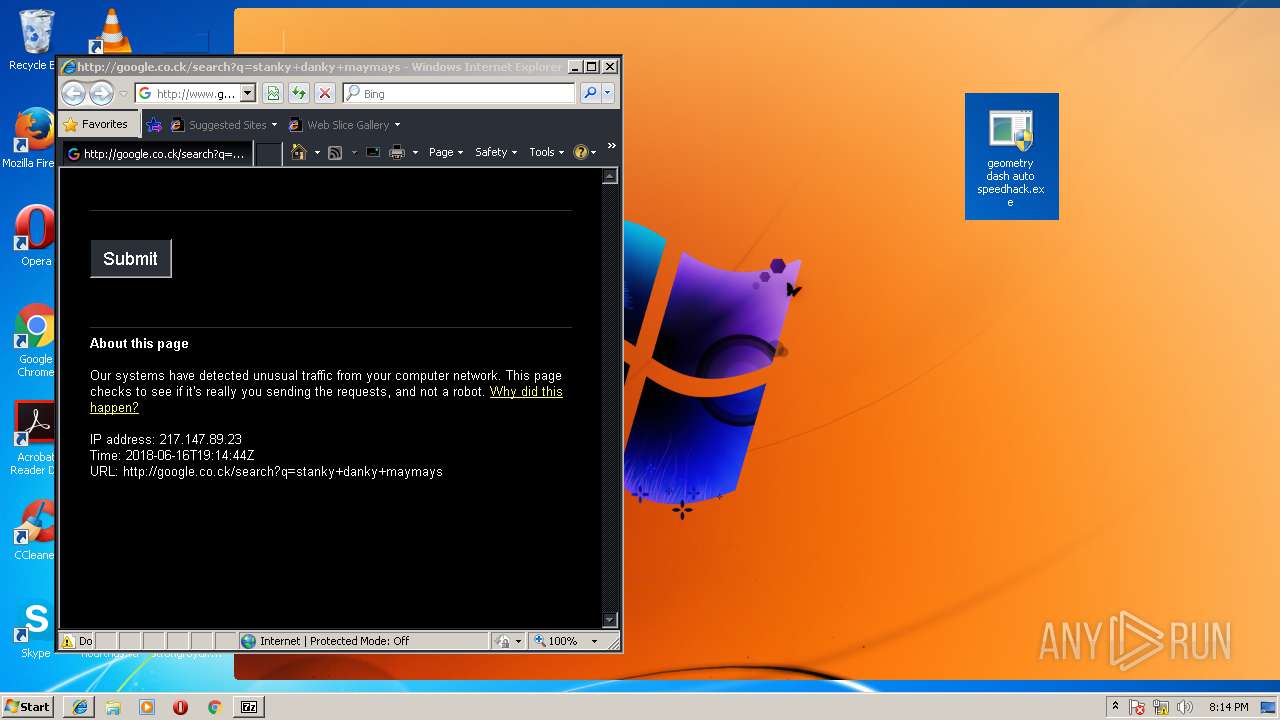Select the IP address line text

166,439
